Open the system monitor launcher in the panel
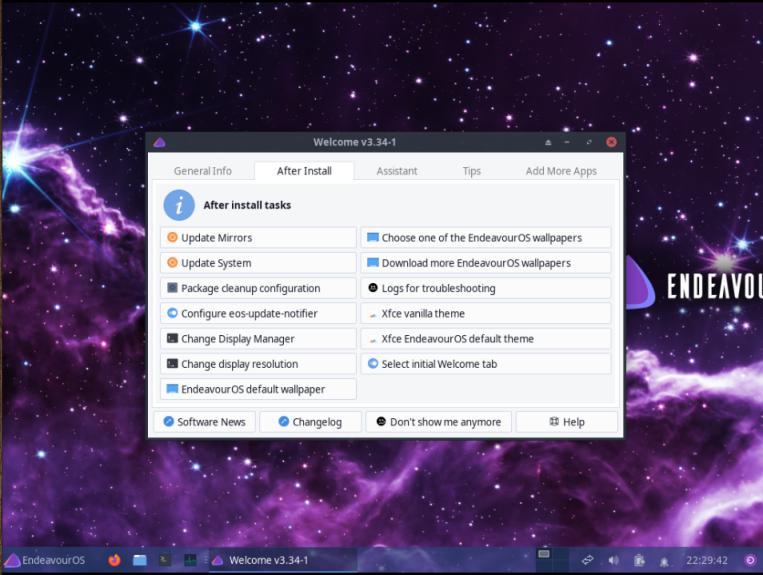Image resolution: width=763 pixels, height=575 pixels. point(190,560)
